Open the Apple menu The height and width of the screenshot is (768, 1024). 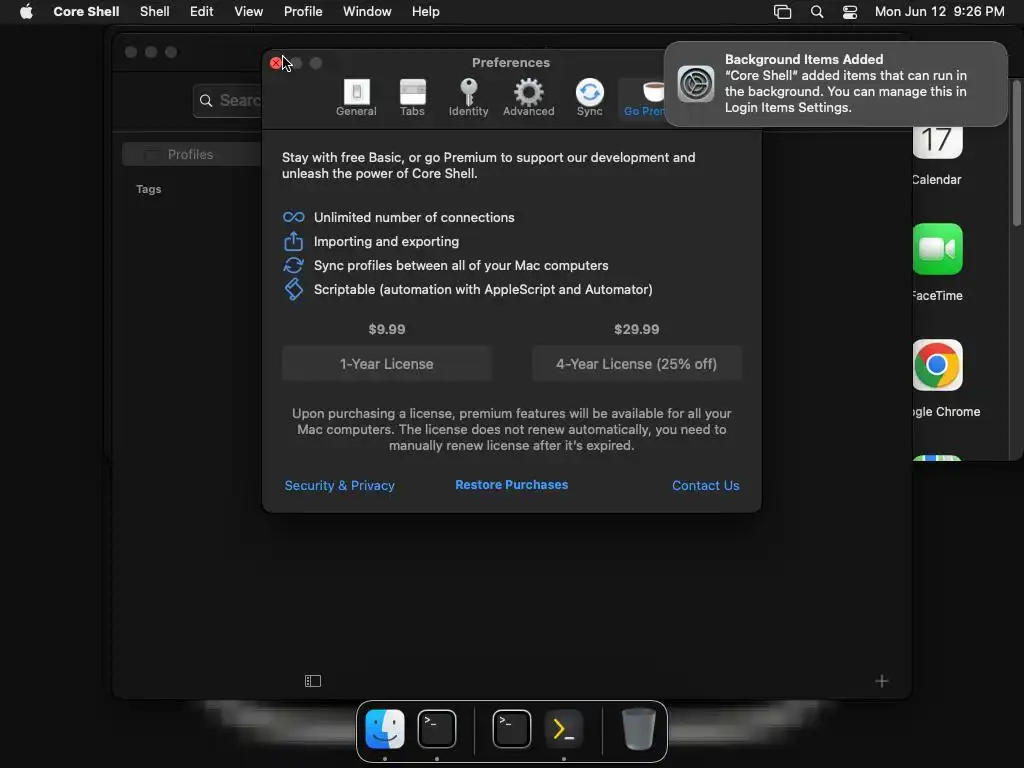pyautogui.click(x=26, y=12)
